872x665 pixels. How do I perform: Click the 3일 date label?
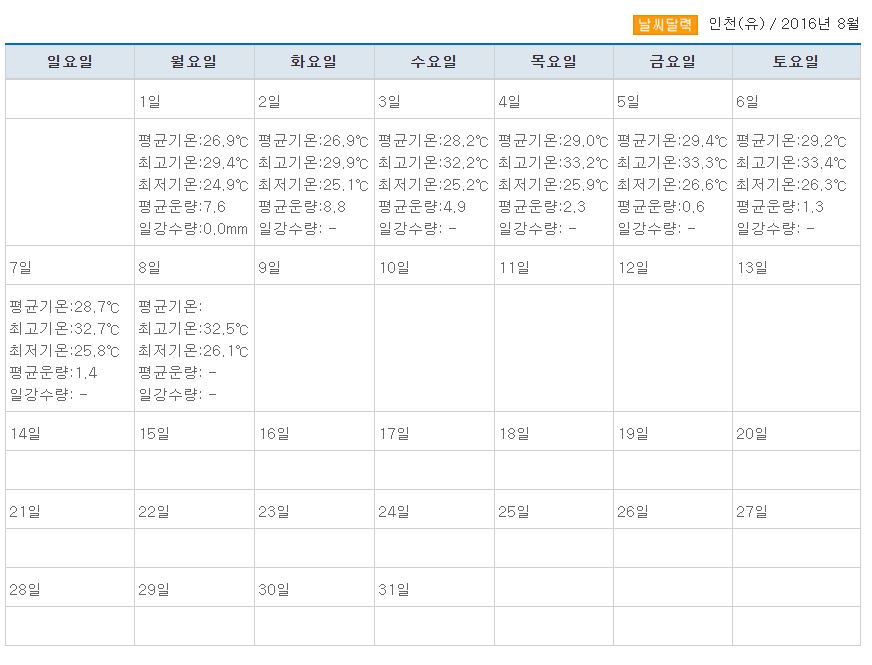point(389,101)
